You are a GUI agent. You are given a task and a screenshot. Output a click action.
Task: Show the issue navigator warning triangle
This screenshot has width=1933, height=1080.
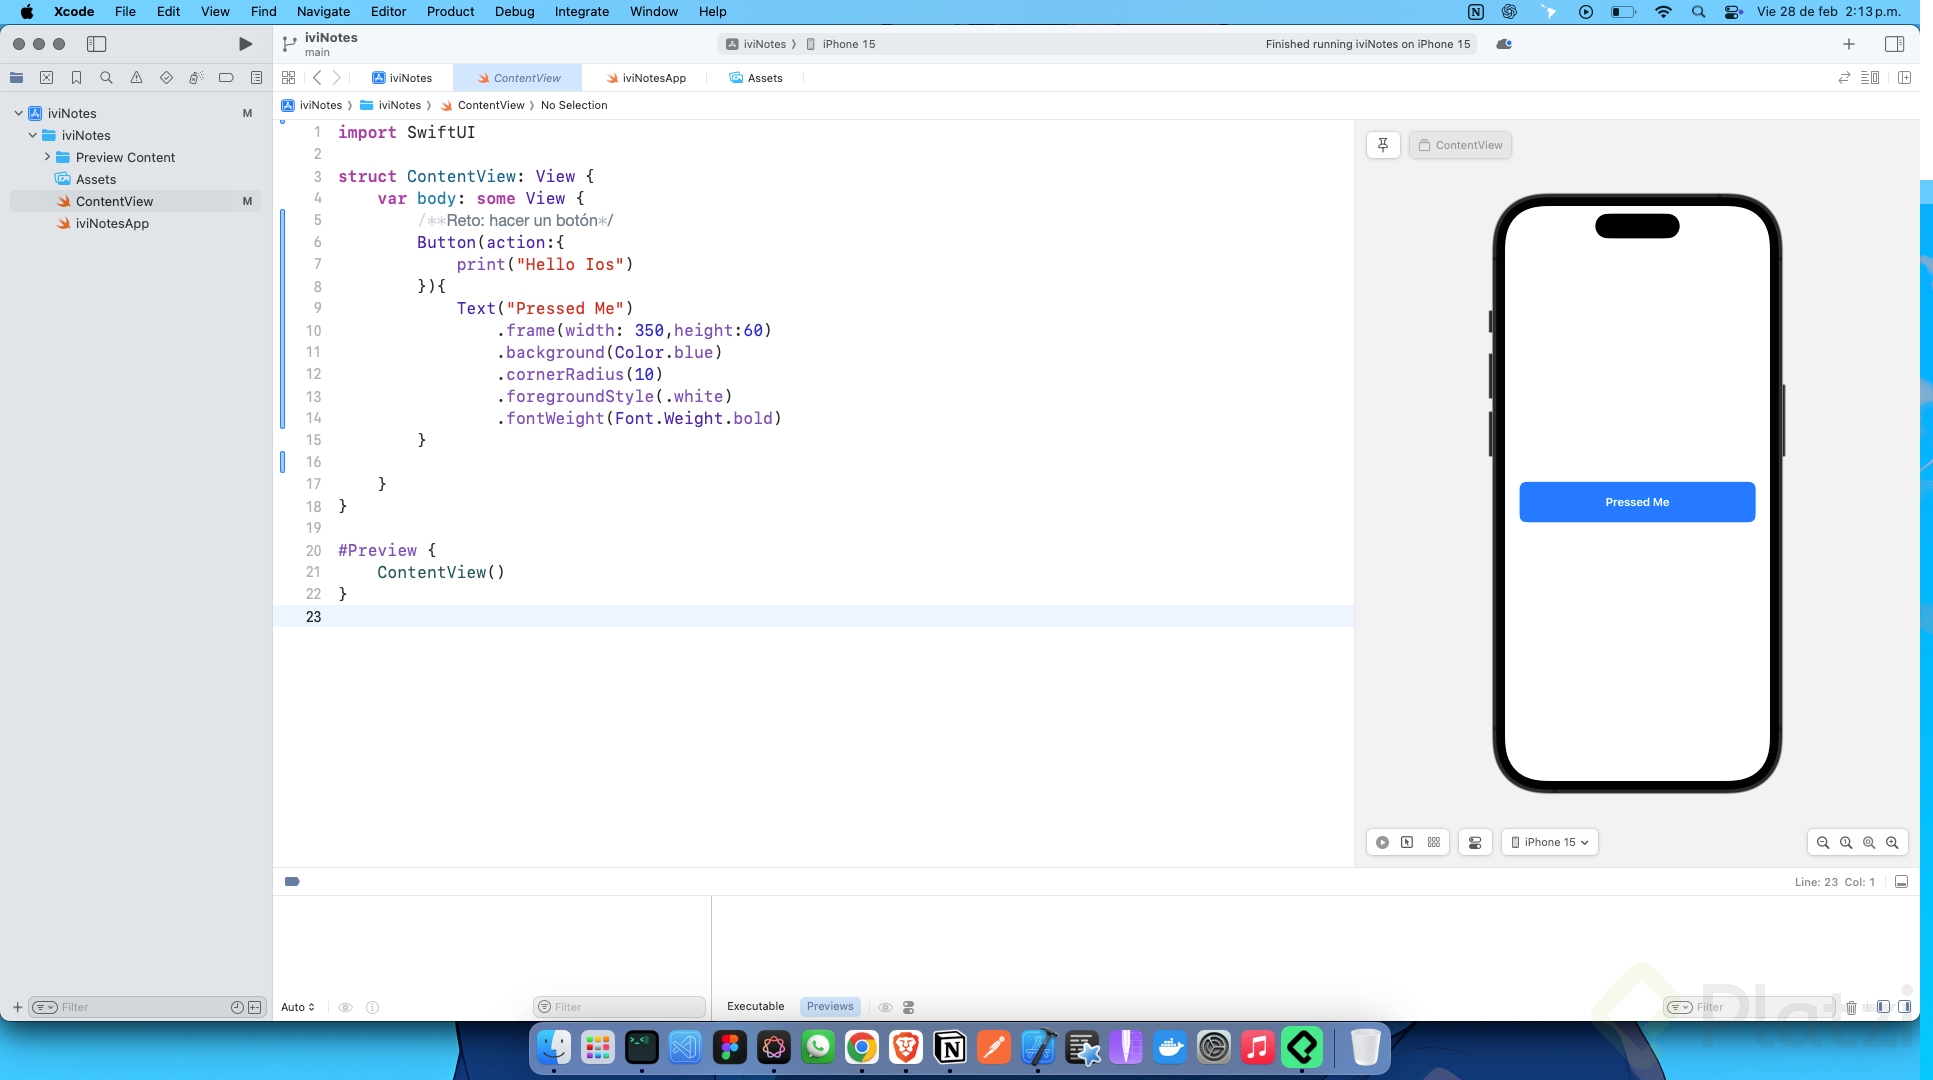(136, 78)
